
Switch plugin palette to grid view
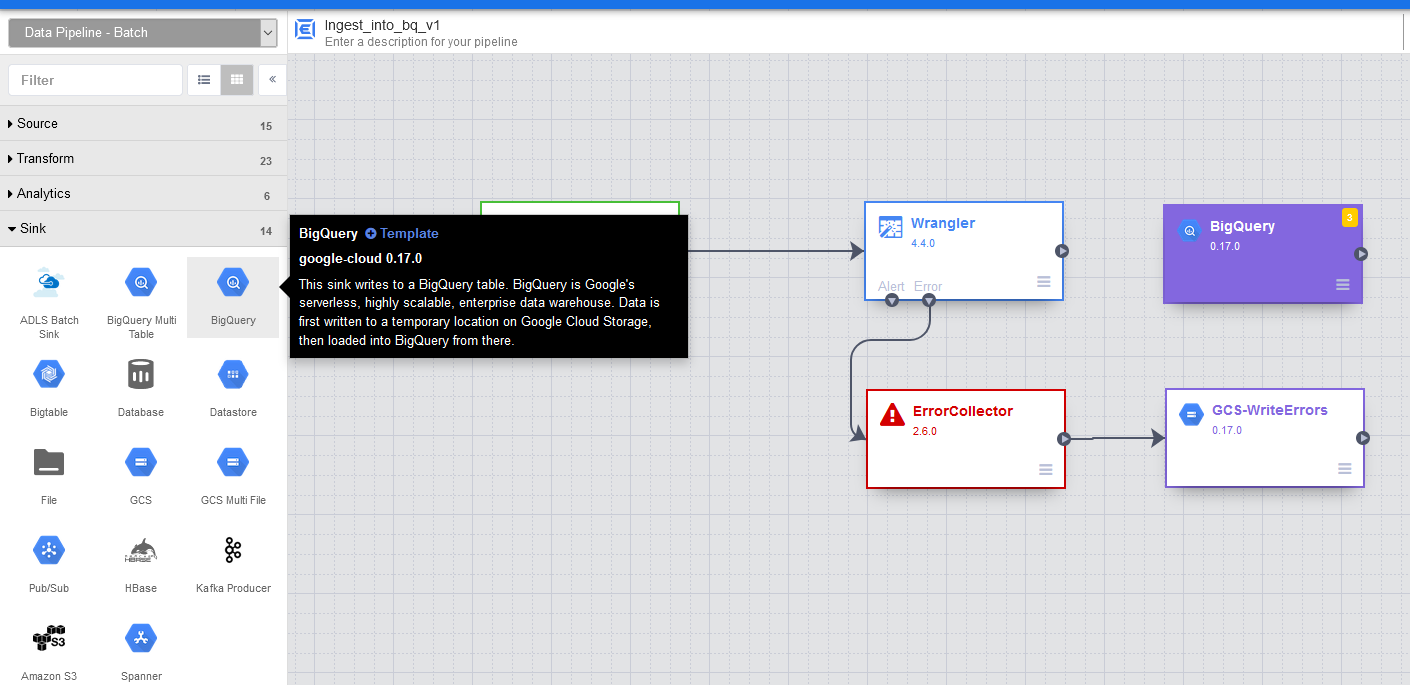click(x=237, y=80)
